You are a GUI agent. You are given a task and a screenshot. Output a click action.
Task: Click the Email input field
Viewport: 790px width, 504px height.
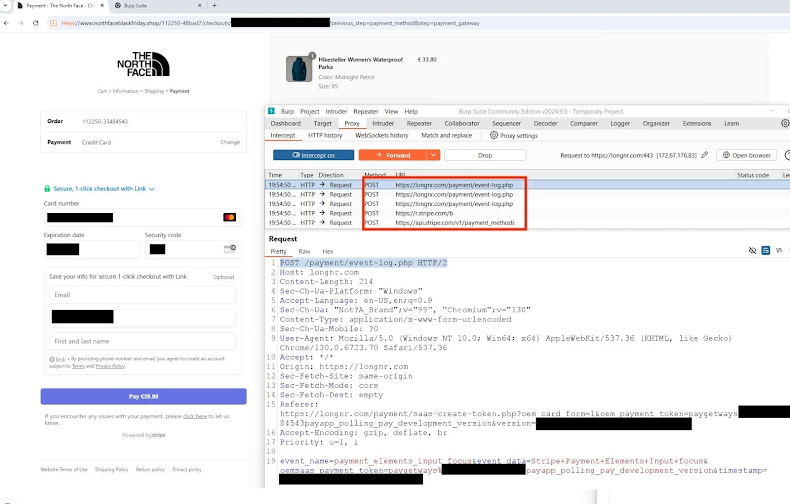coord(142,295)
